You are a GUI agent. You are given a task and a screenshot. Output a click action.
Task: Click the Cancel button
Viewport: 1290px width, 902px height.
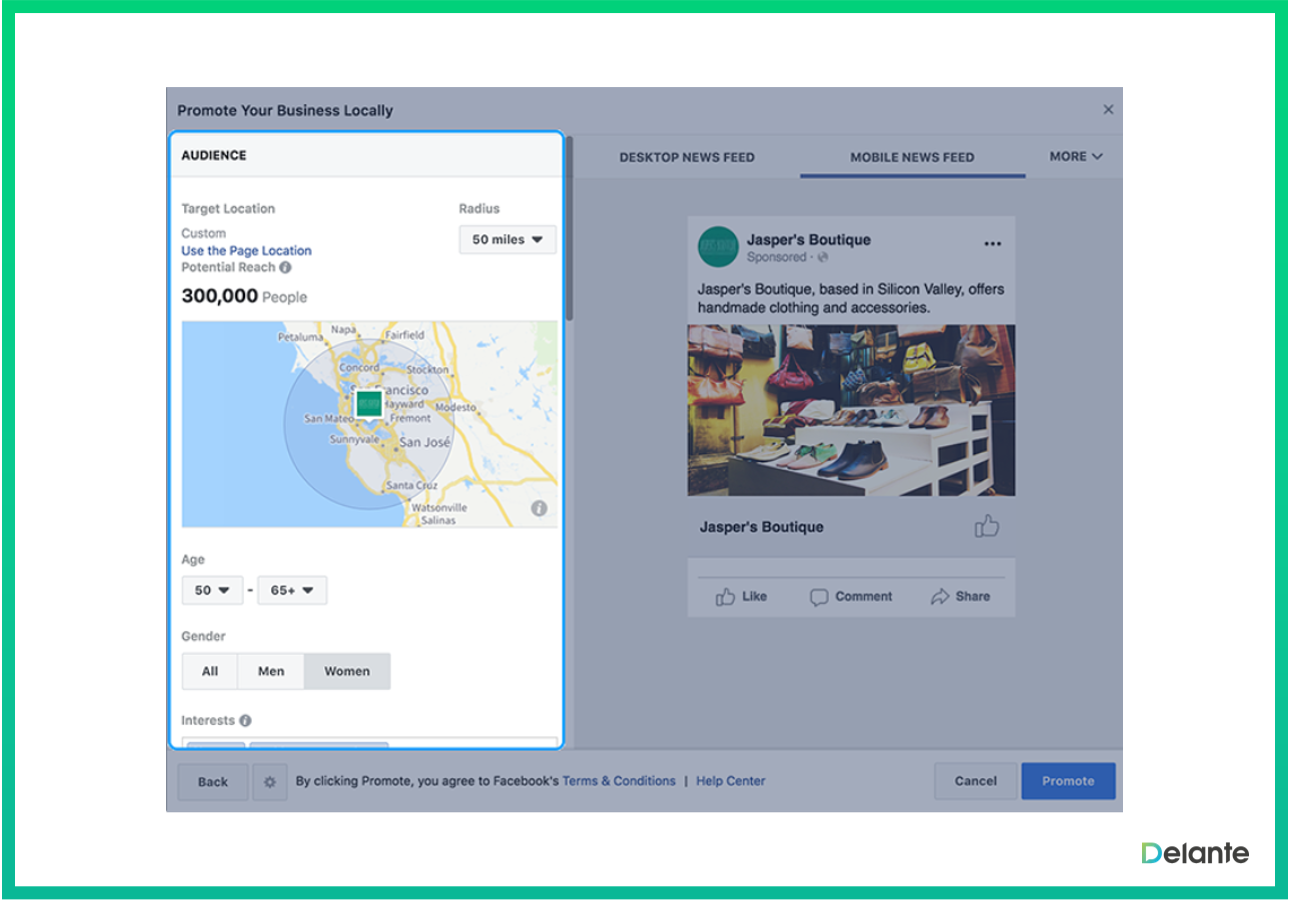pos(975,781)
